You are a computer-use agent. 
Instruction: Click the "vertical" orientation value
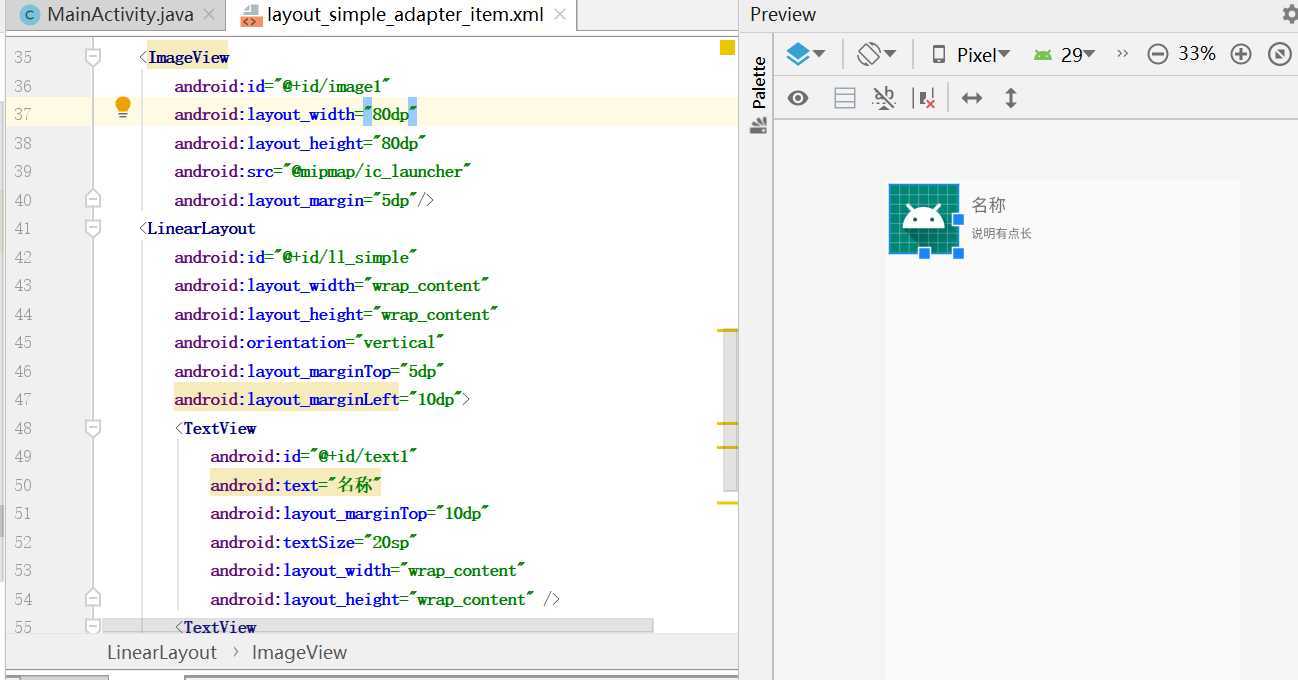click(399, 342)
